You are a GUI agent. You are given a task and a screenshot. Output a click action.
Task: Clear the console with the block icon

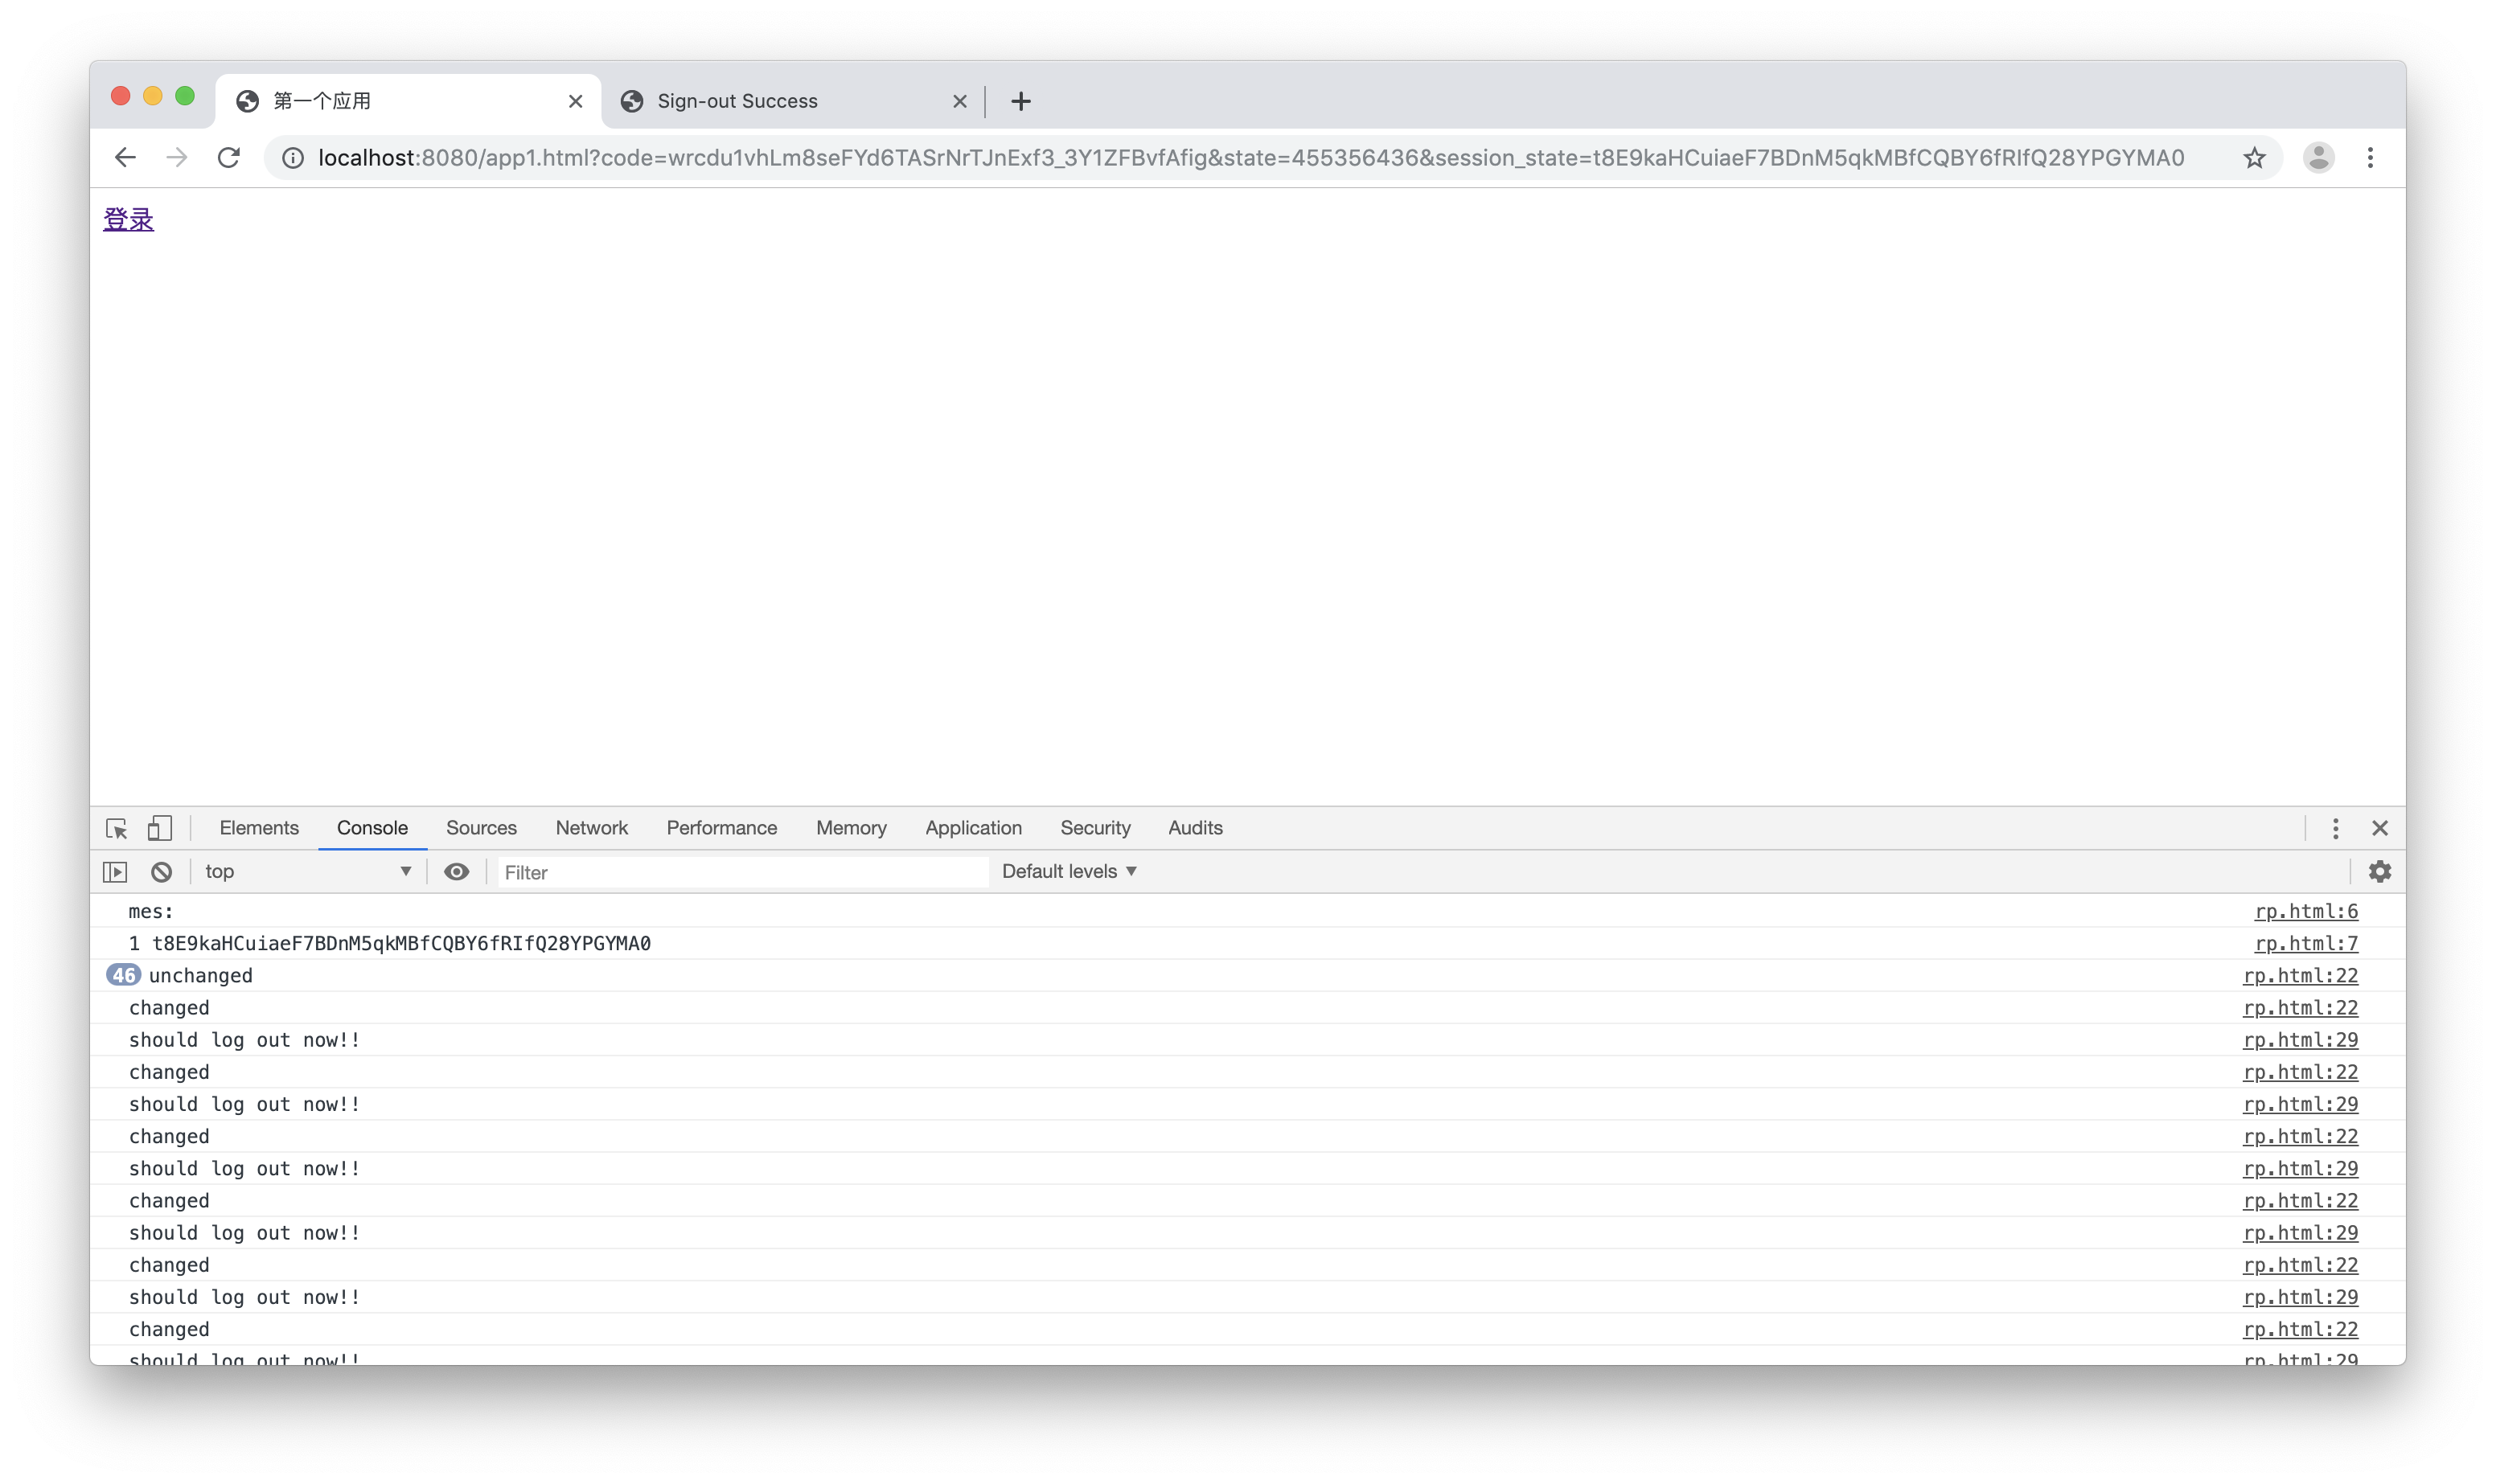pos(161,872)
